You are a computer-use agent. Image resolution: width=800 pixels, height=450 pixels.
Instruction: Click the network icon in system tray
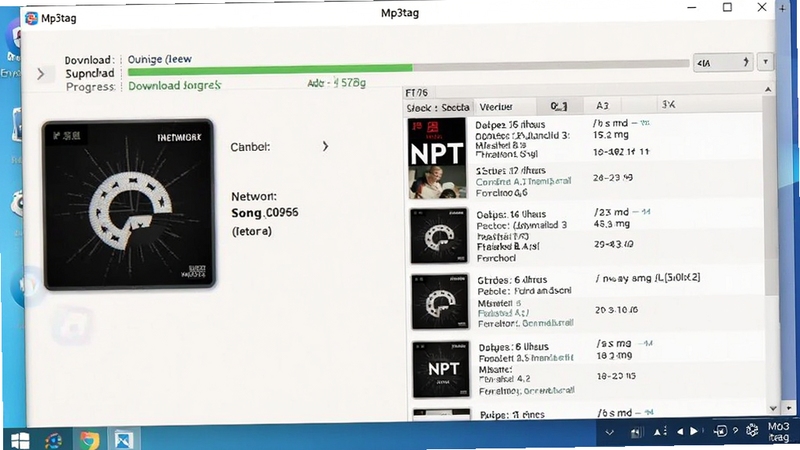(x=636, y=433)
